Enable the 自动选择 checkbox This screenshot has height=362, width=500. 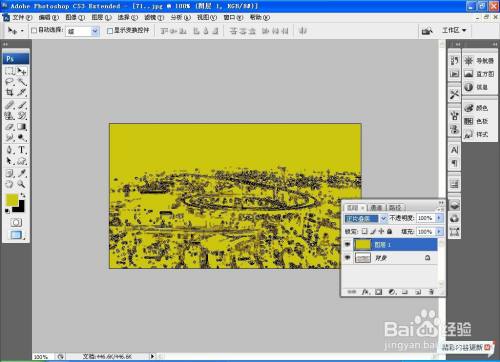(x=34, y=31)
